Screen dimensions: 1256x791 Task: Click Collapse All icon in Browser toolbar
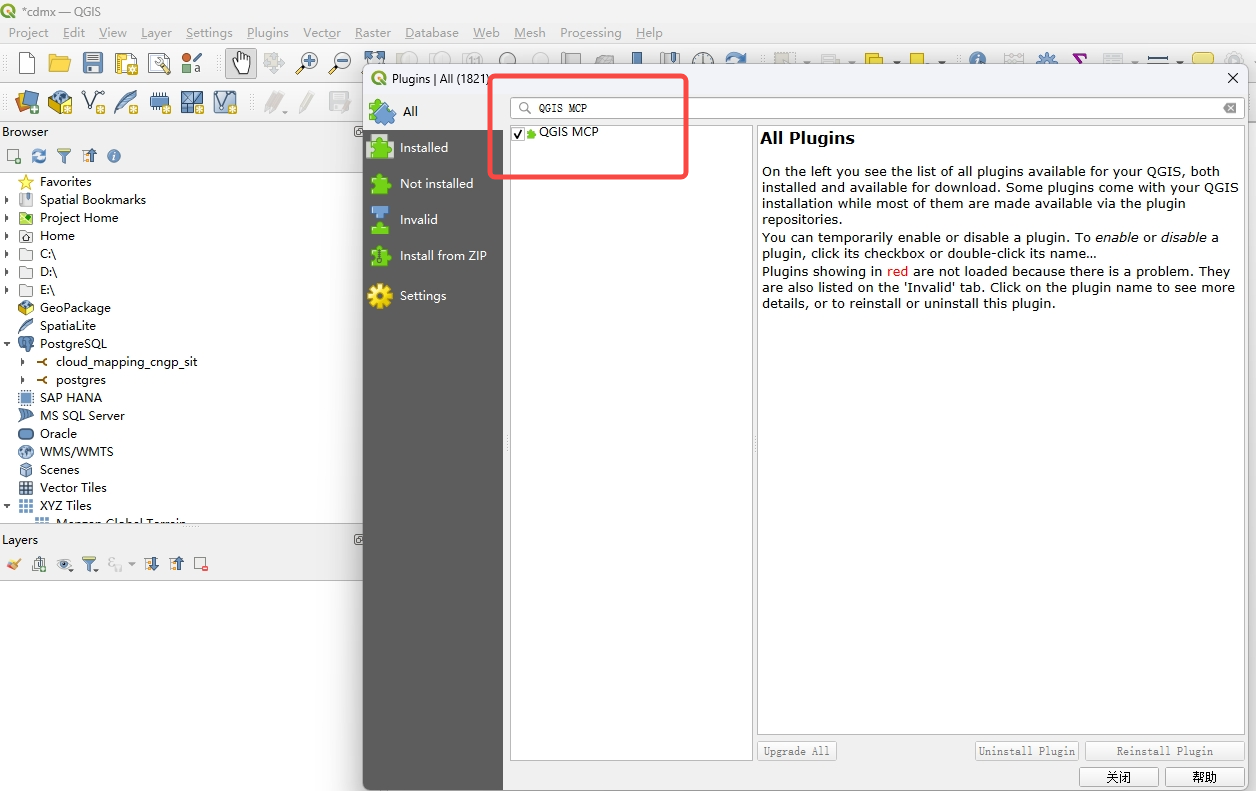point(89,156)
